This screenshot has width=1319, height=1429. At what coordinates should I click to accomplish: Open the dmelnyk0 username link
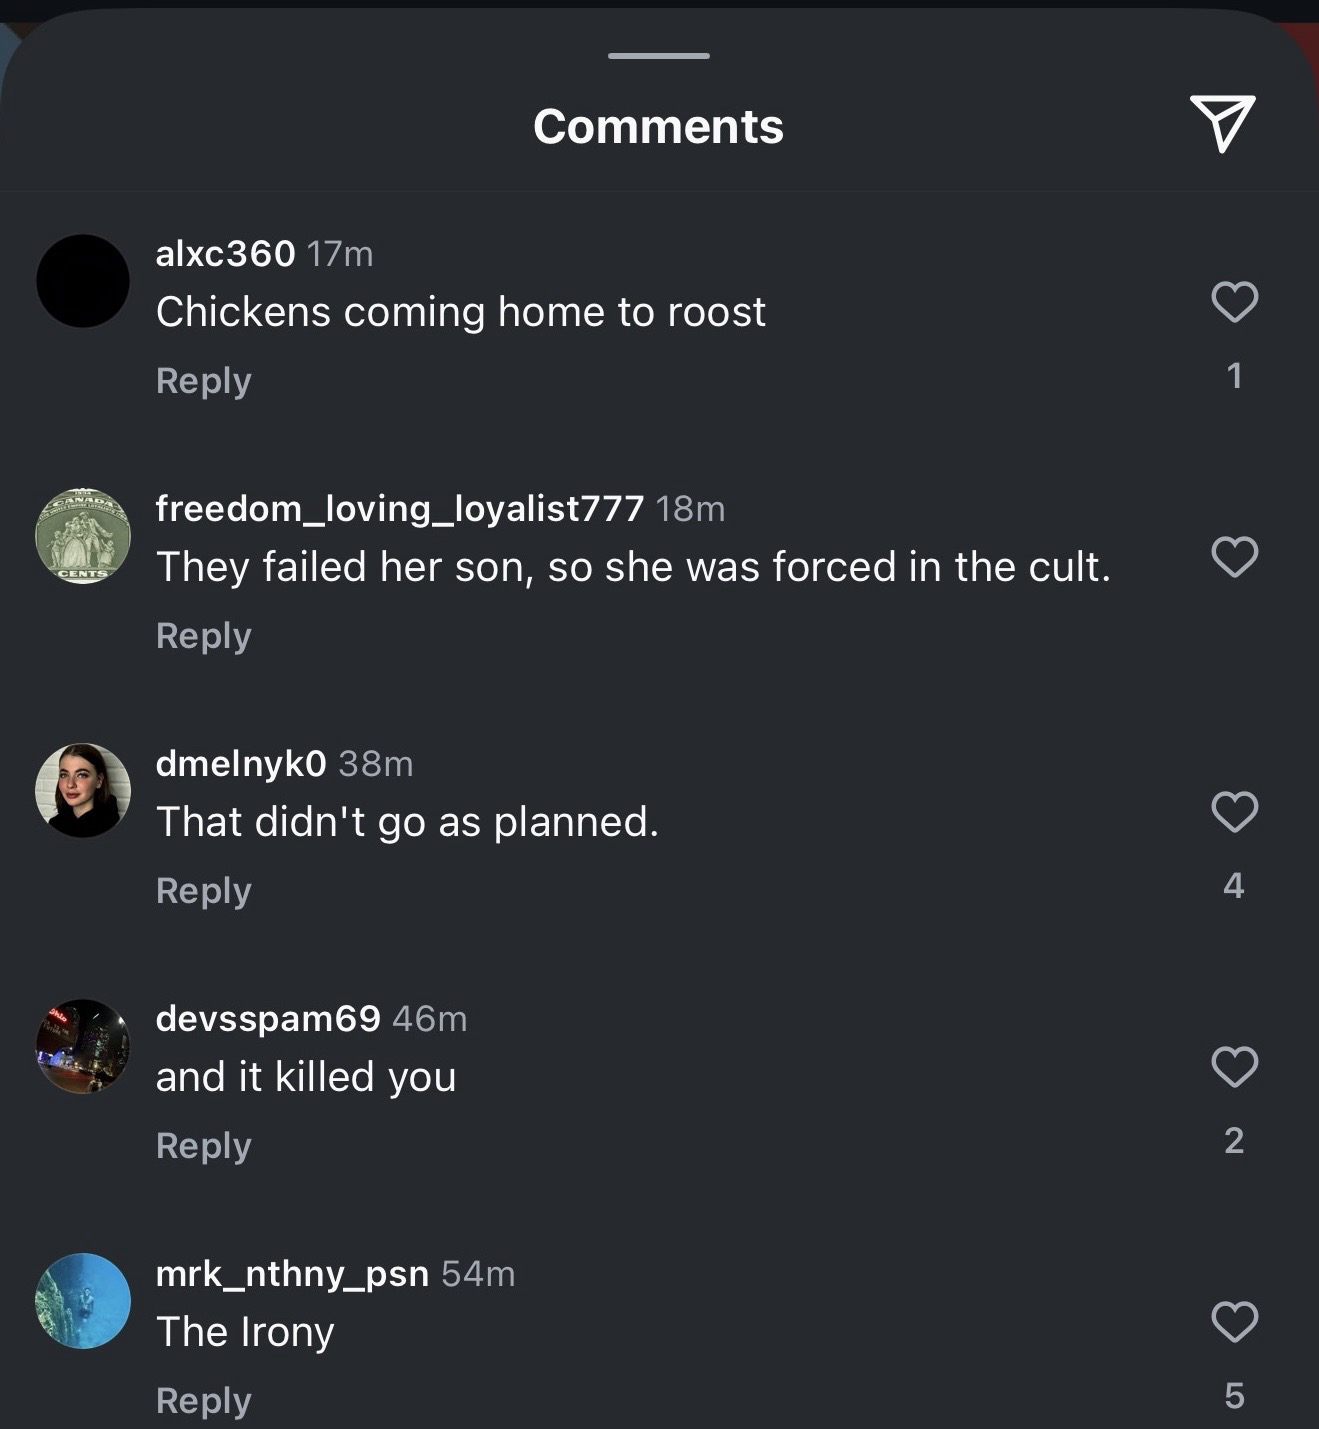point(241,764)
